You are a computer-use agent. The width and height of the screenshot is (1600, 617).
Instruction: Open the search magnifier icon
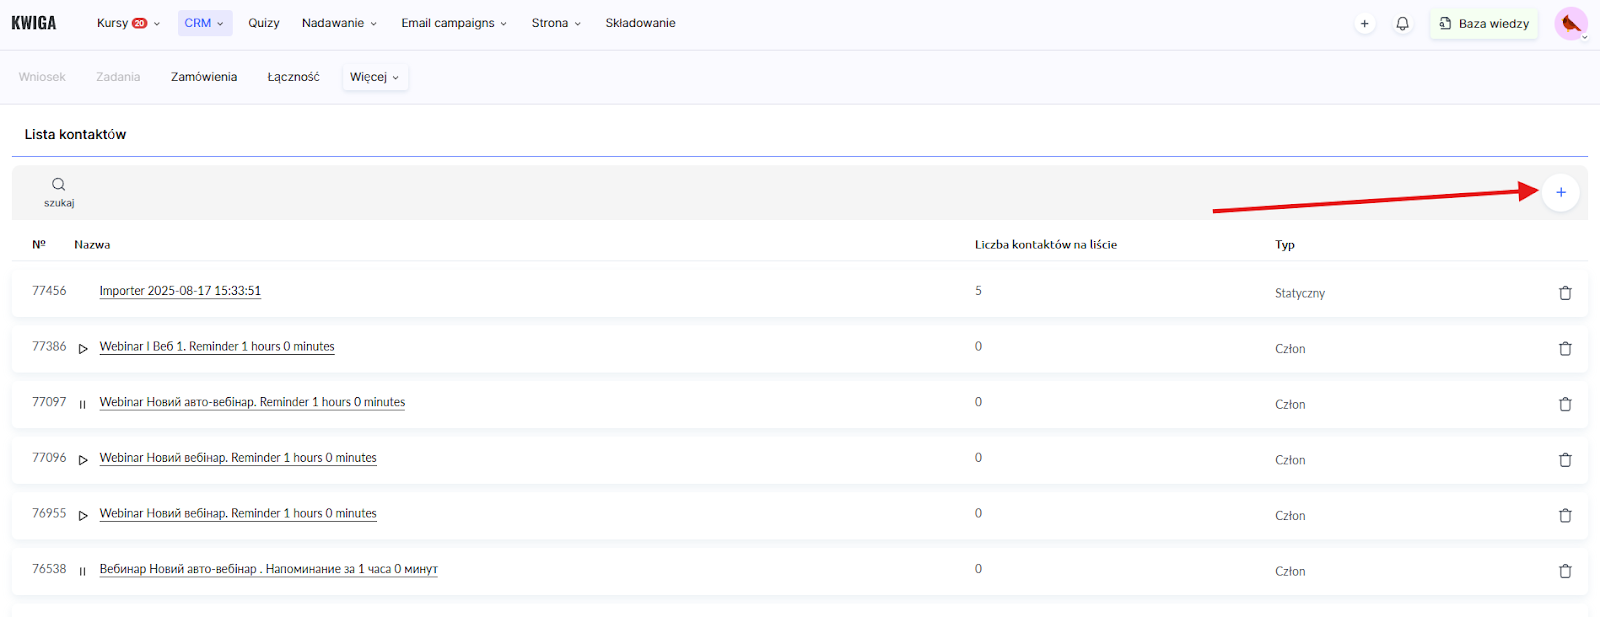[59, 185]
